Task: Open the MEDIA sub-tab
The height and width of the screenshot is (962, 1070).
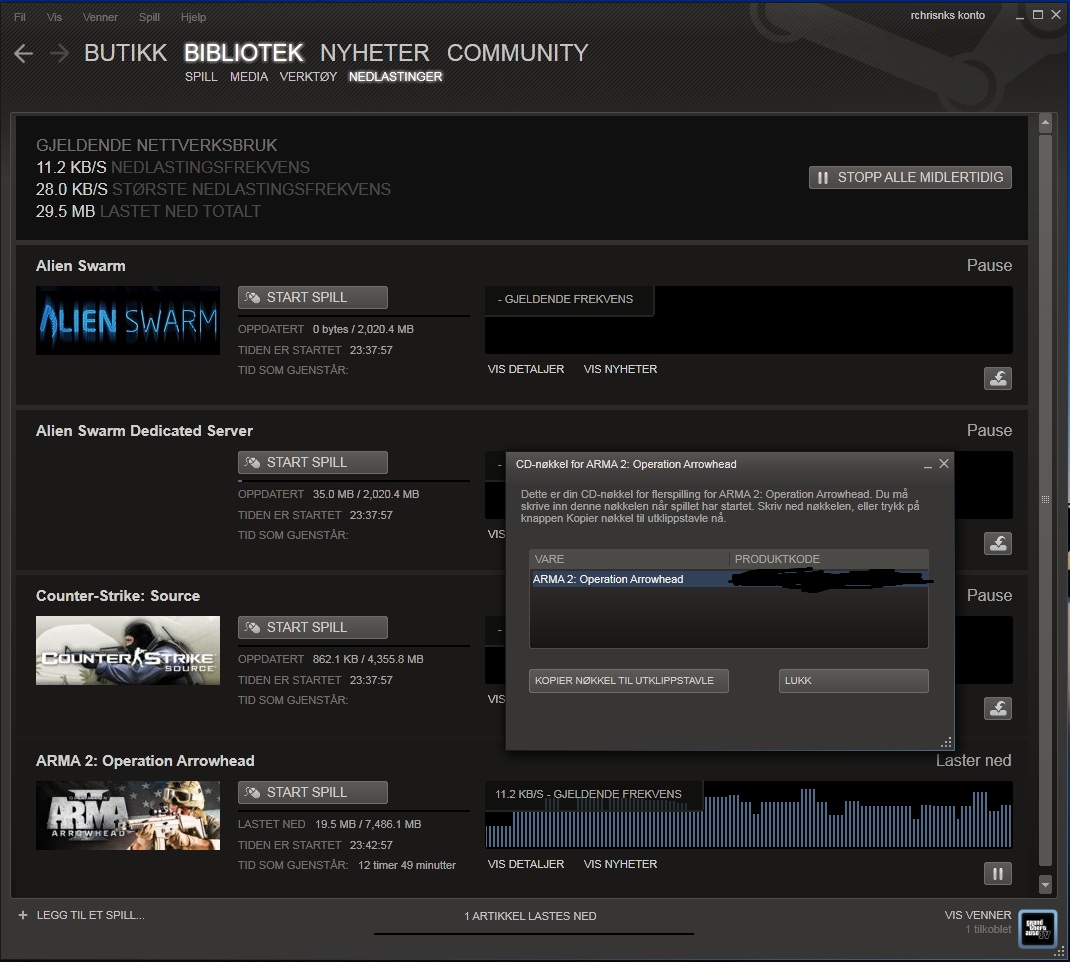Action: (x=248, y=76)
